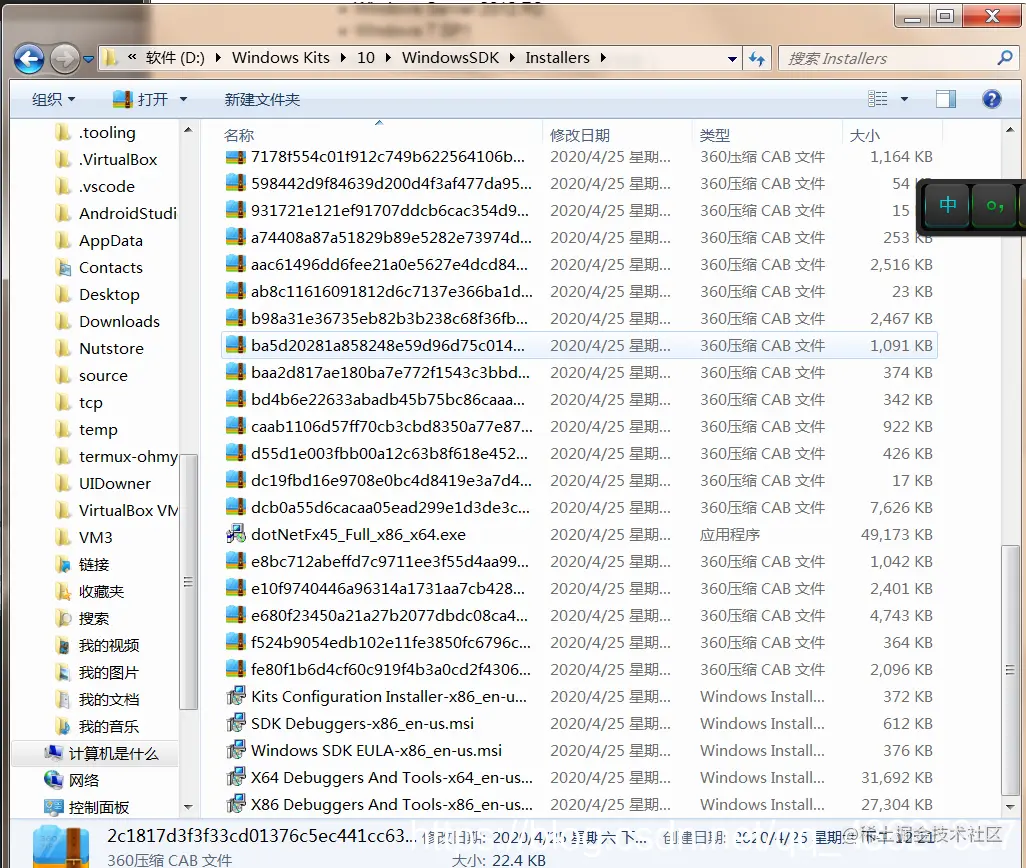1026x868 pixels.
Task: Toggle the preview pane icon
Action: click(x=946, y=99)
